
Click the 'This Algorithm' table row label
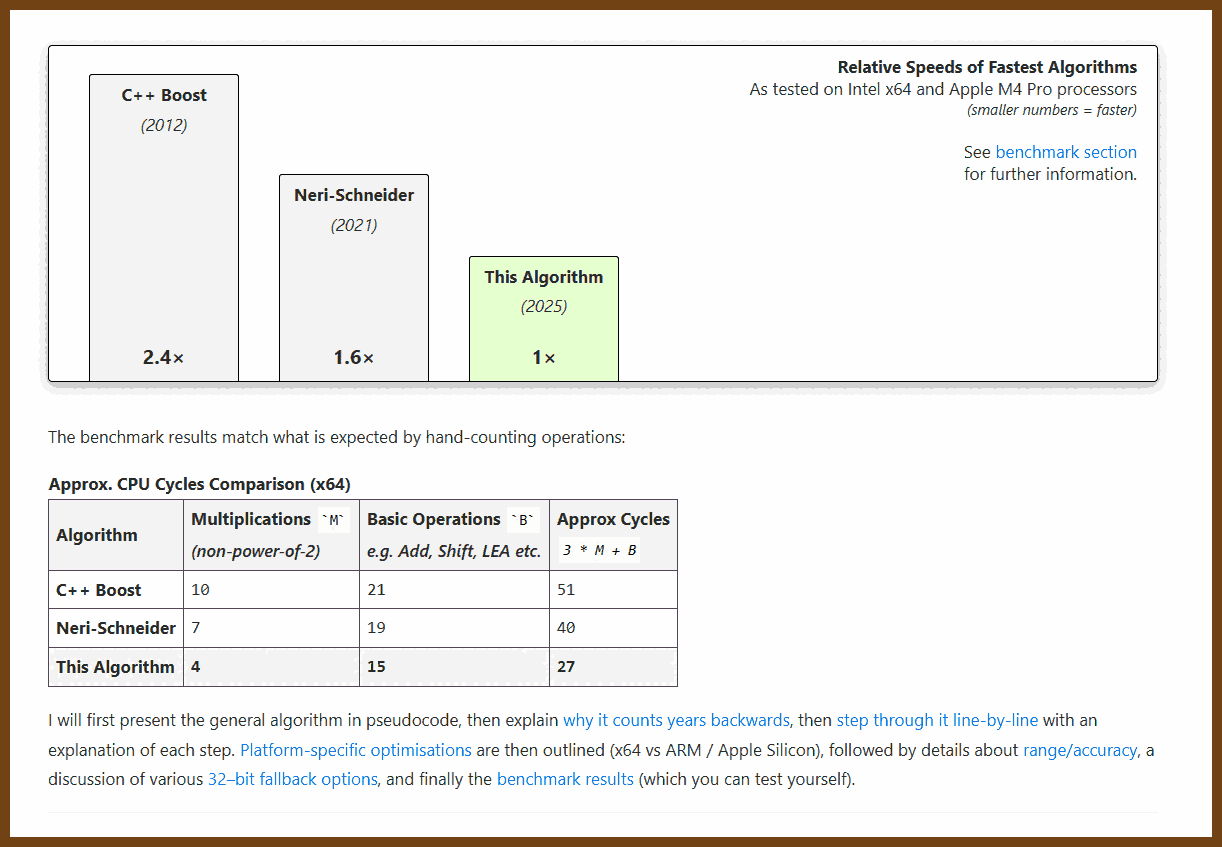coord(115,667)
